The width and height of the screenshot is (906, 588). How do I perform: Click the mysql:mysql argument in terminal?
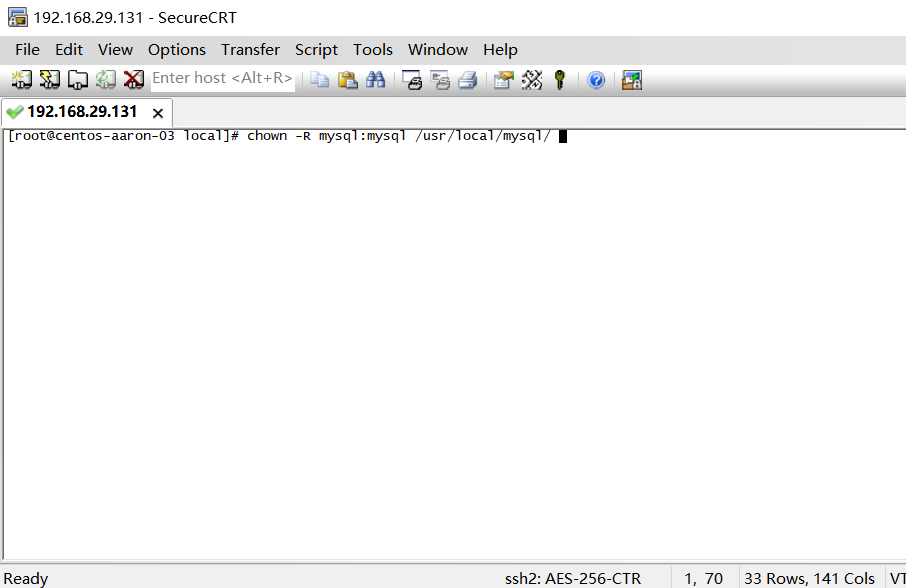coord(363,136)
